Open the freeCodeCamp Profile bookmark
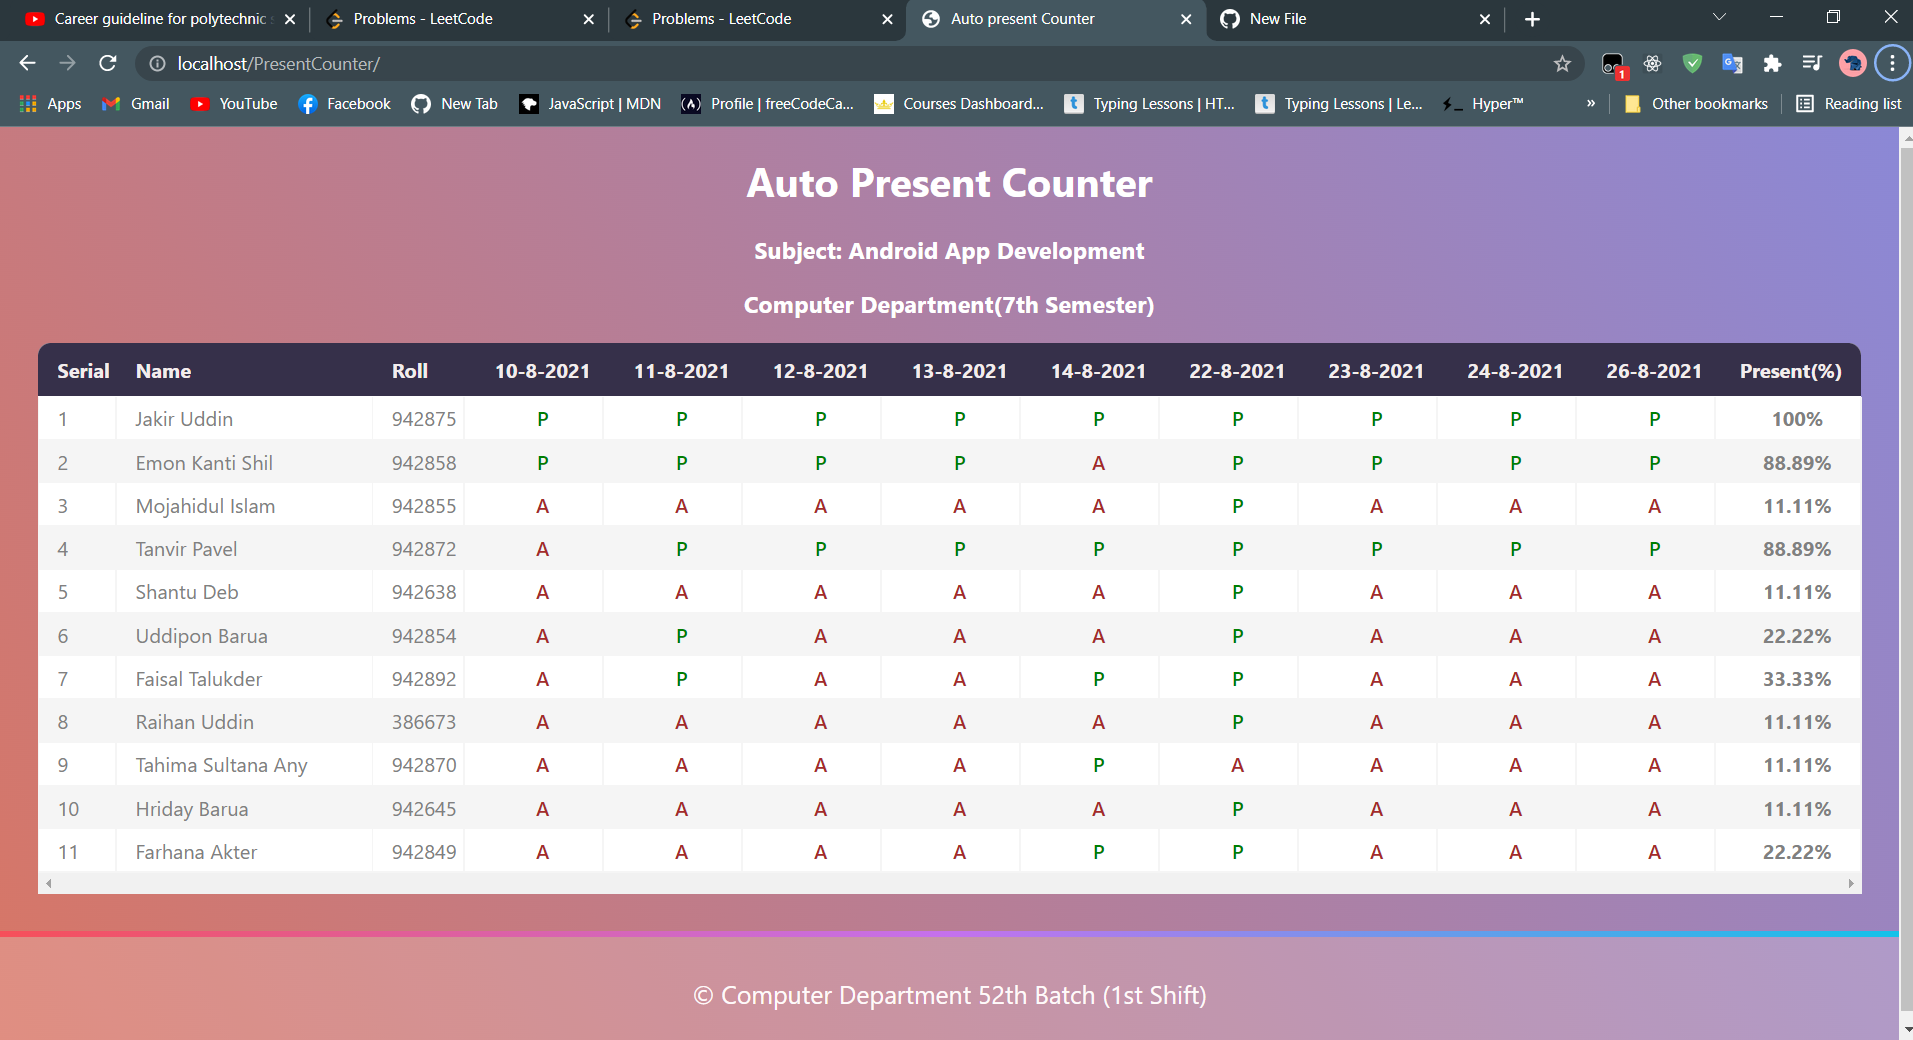The image size is (1913, 1040). pyautogui.click(x=767, y=104)
